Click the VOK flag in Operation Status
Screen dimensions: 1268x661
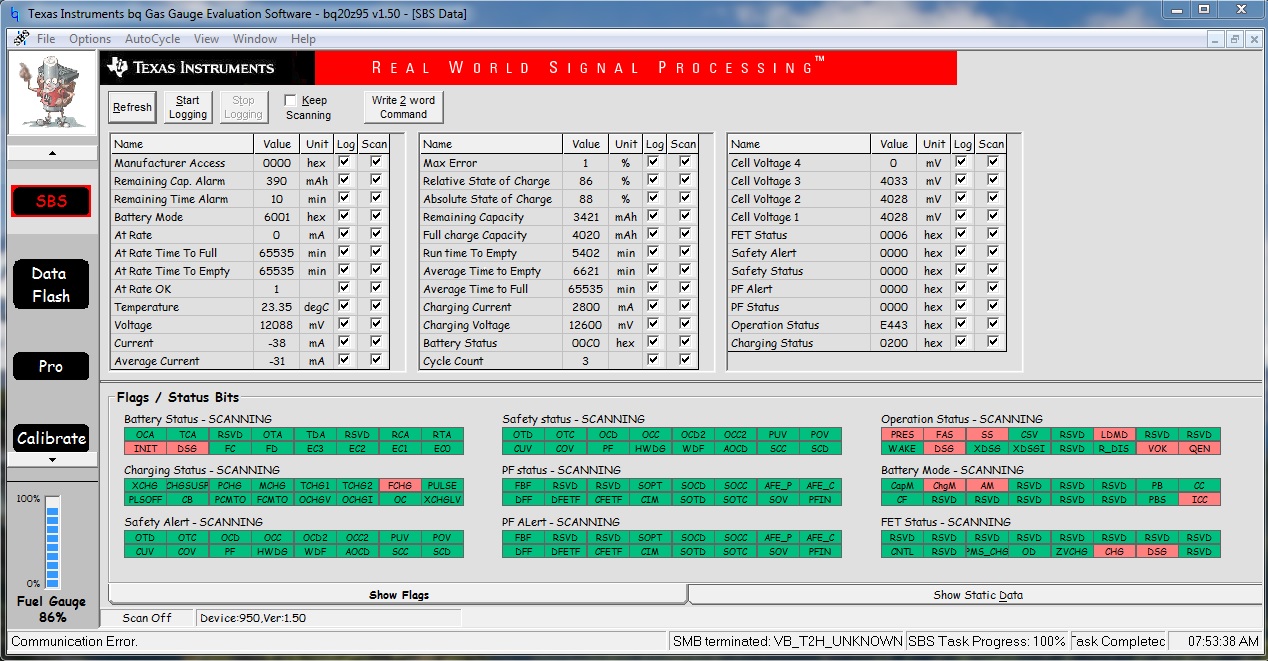[x=1157, y=449]
